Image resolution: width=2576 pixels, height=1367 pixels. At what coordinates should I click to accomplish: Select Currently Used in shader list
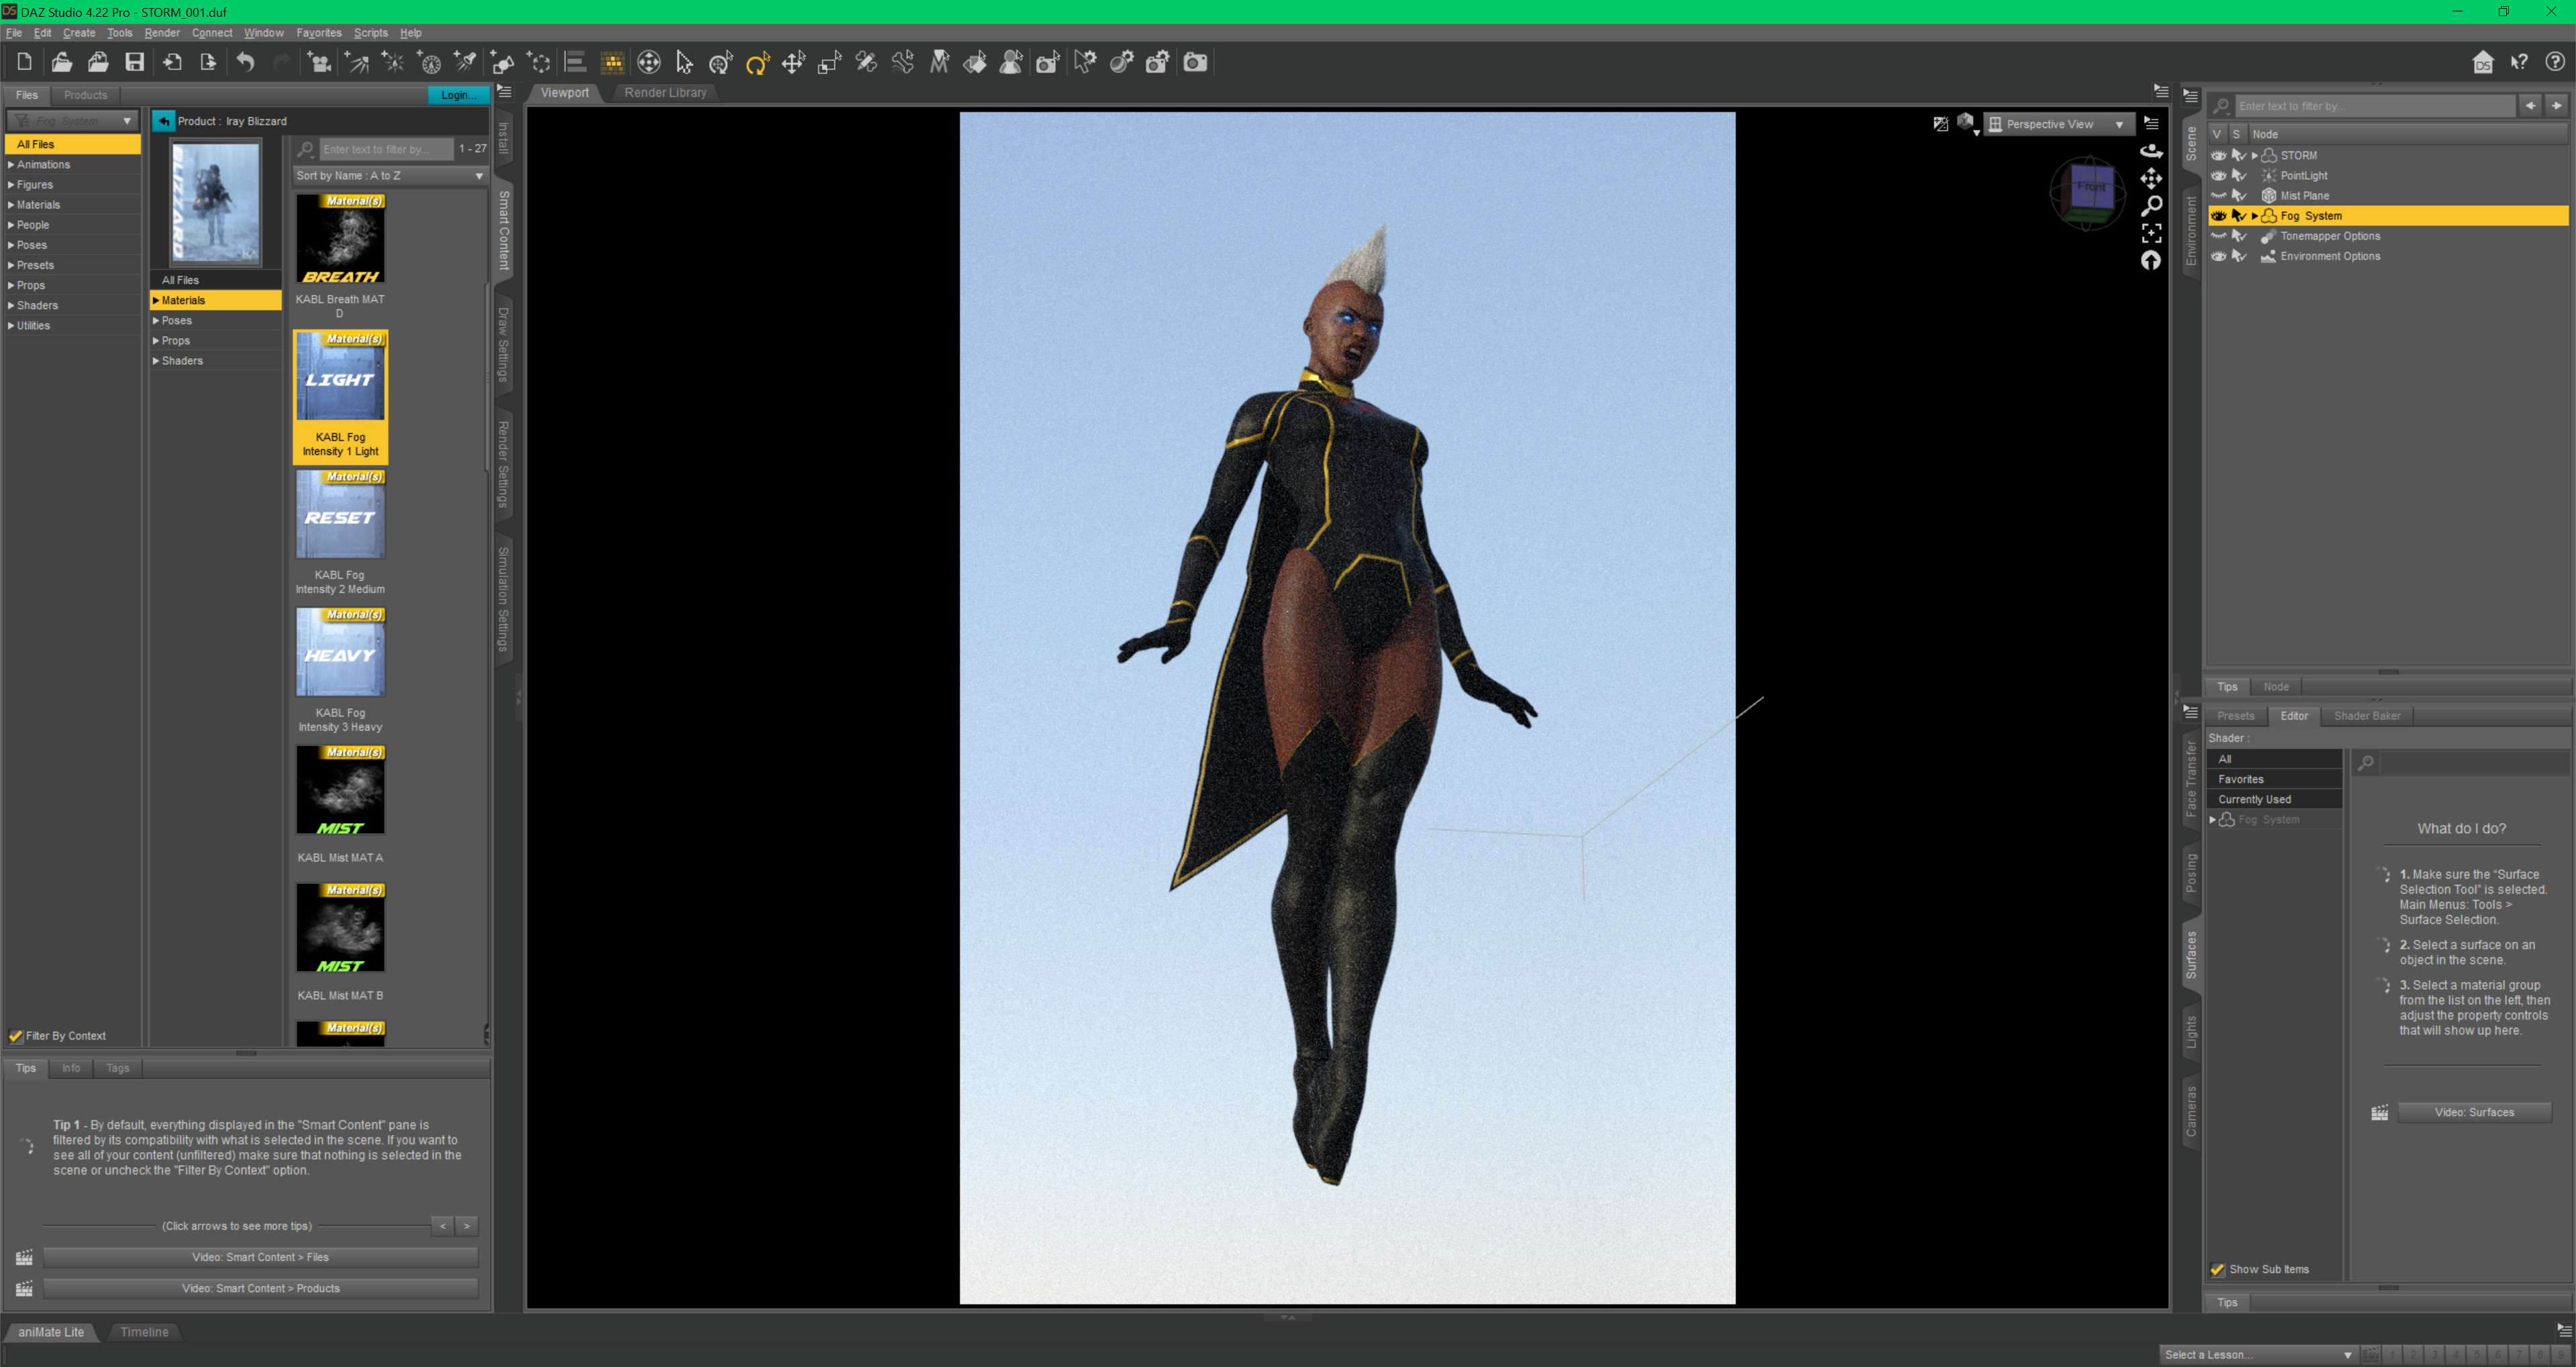pyautogui.click(x=2274, y=800)
